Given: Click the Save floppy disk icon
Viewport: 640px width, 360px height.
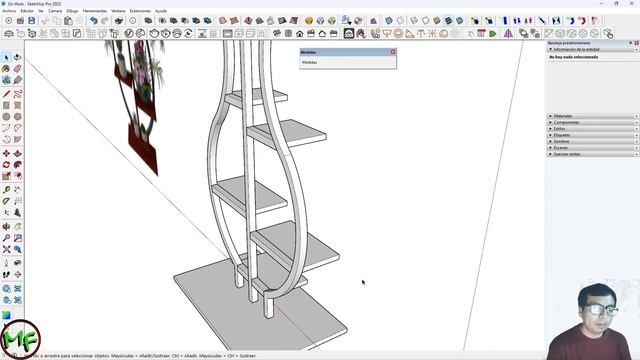Looking at the screenshot, I should pos(31,20).
